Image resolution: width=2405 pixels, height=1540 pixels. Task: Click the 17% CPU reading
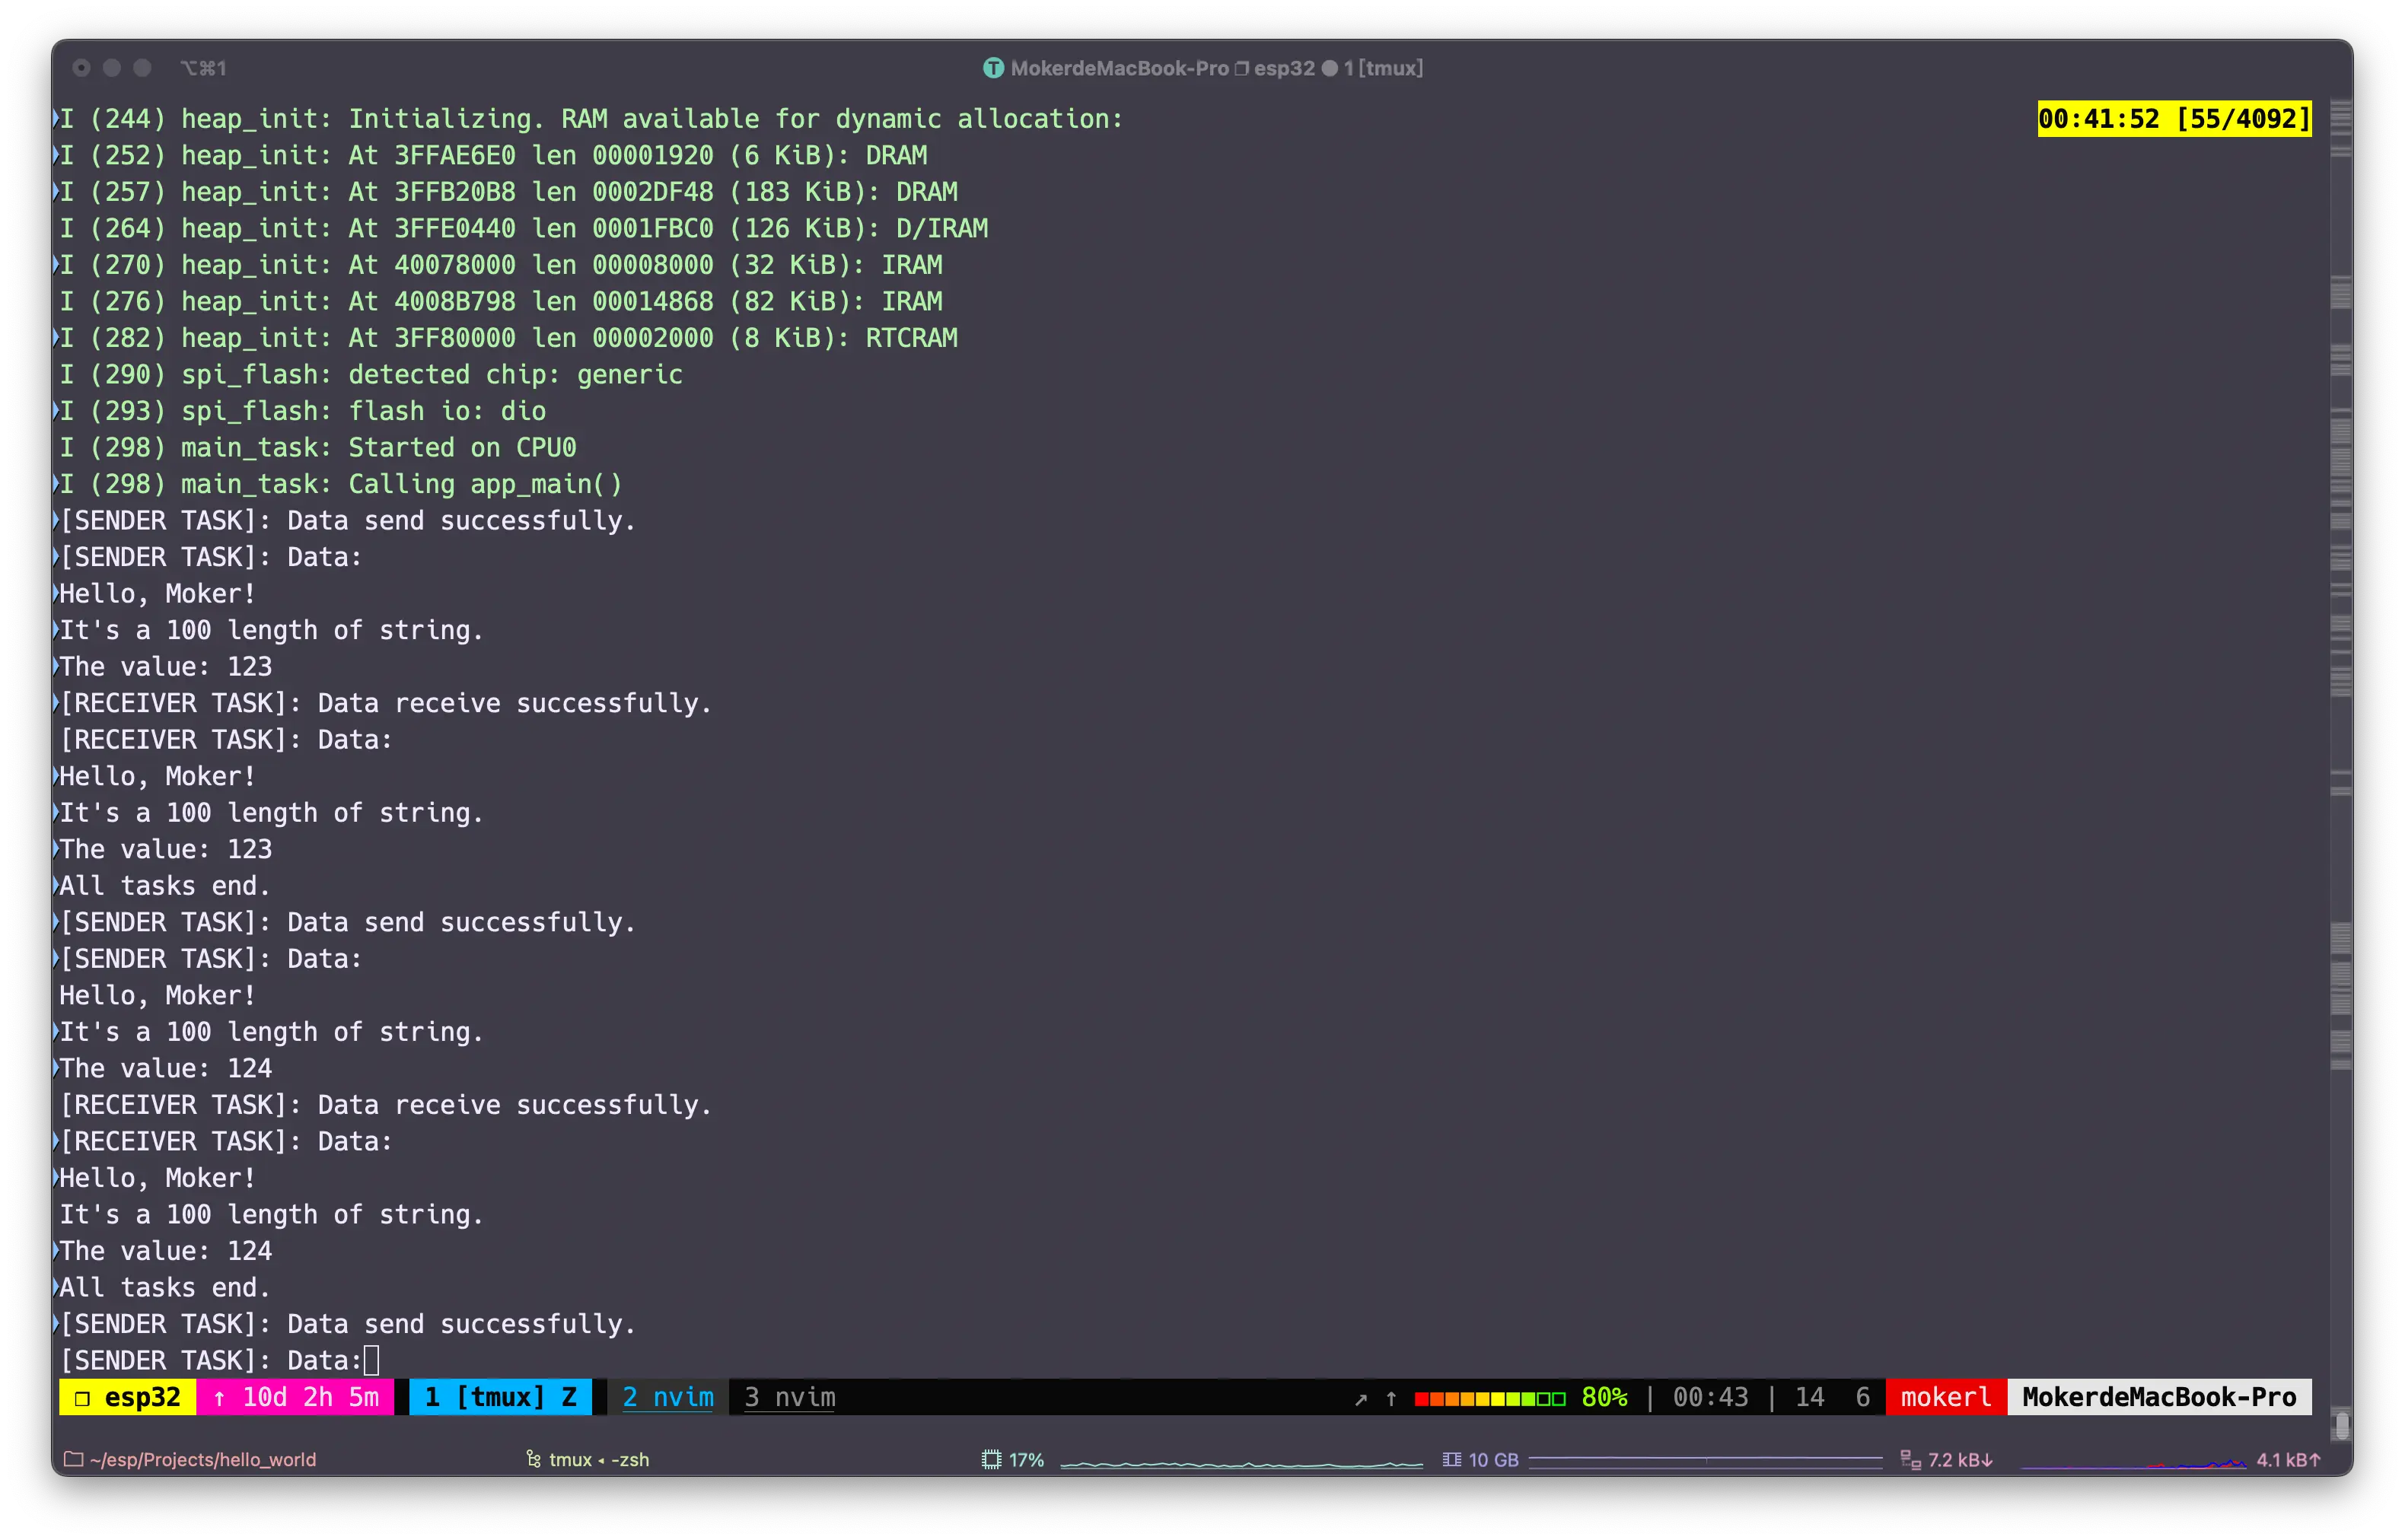point(1026,1459)
